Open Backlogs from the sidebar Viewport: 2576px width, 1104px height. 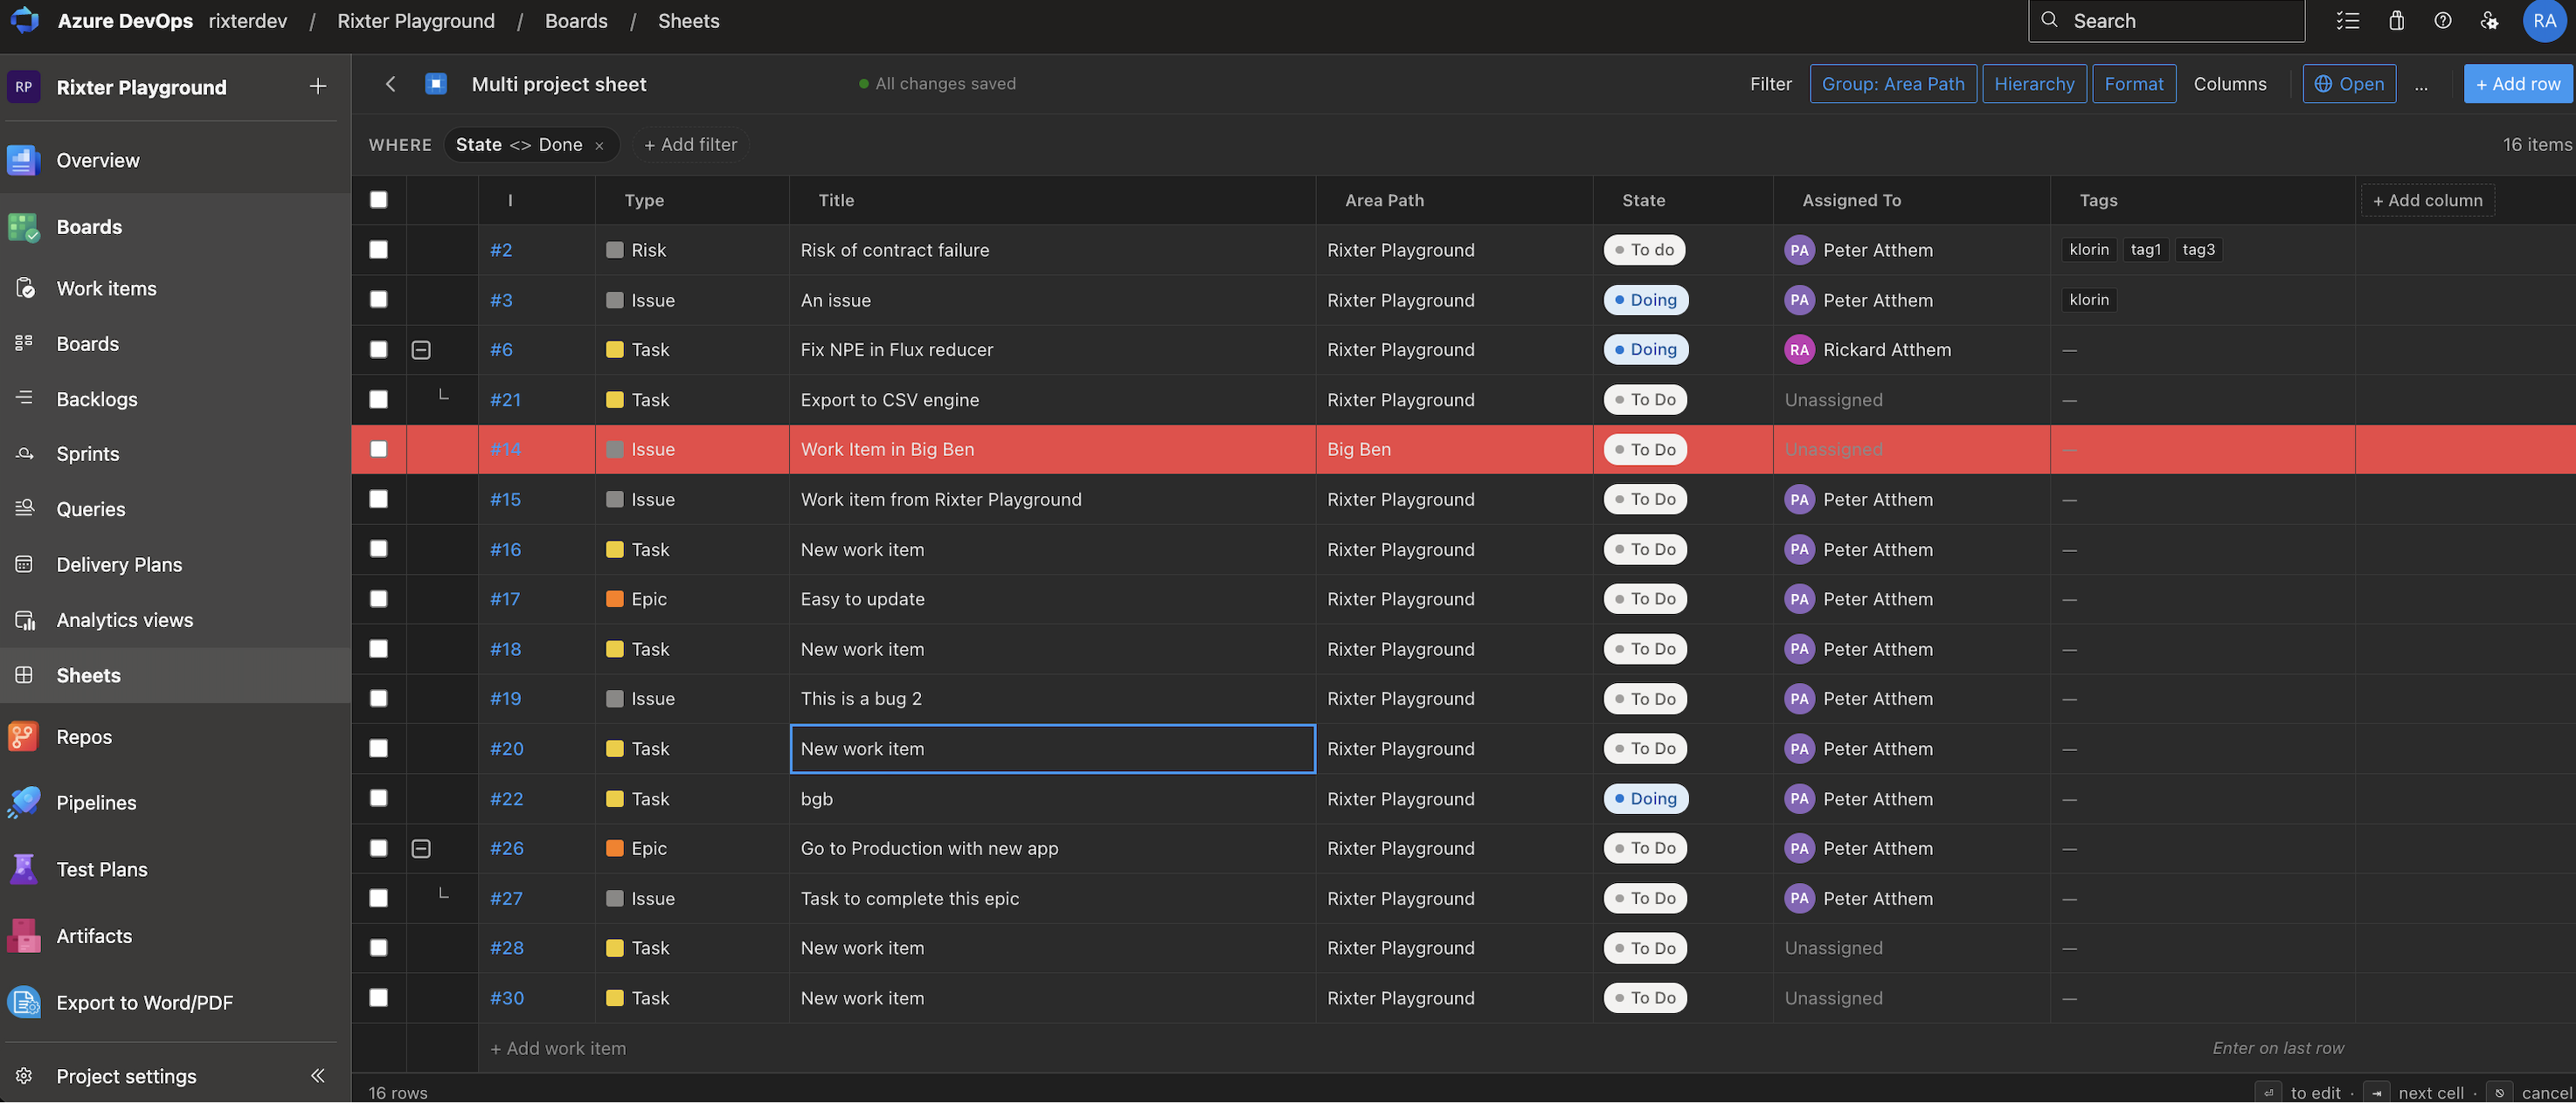coord(97,398)
